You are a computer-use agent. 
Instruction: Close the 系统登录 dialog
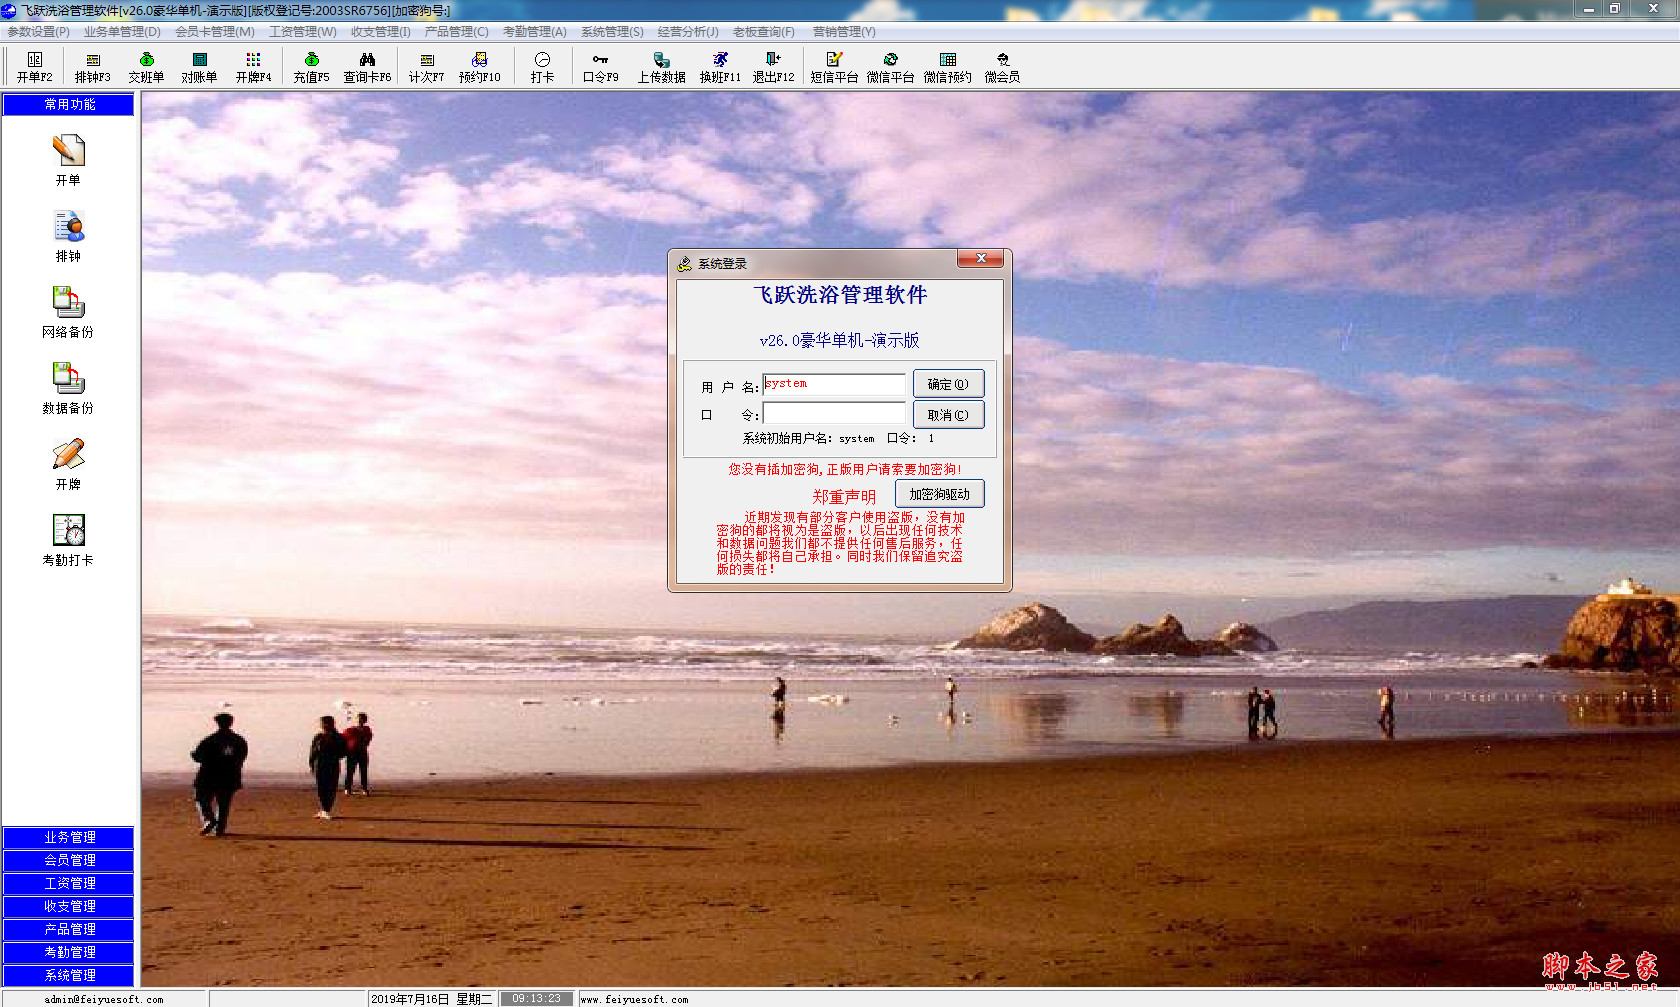[x=980, y=259]
